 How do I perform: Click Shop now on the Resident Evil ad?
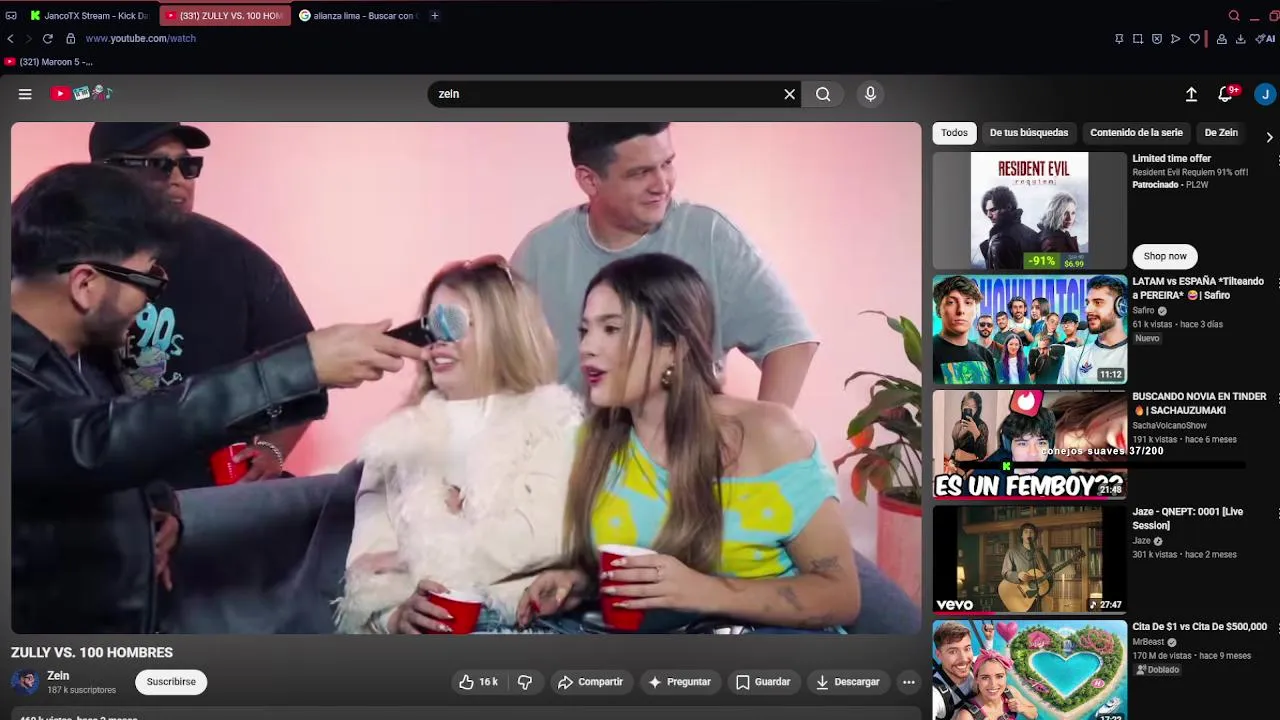[x=1165, y=256]
